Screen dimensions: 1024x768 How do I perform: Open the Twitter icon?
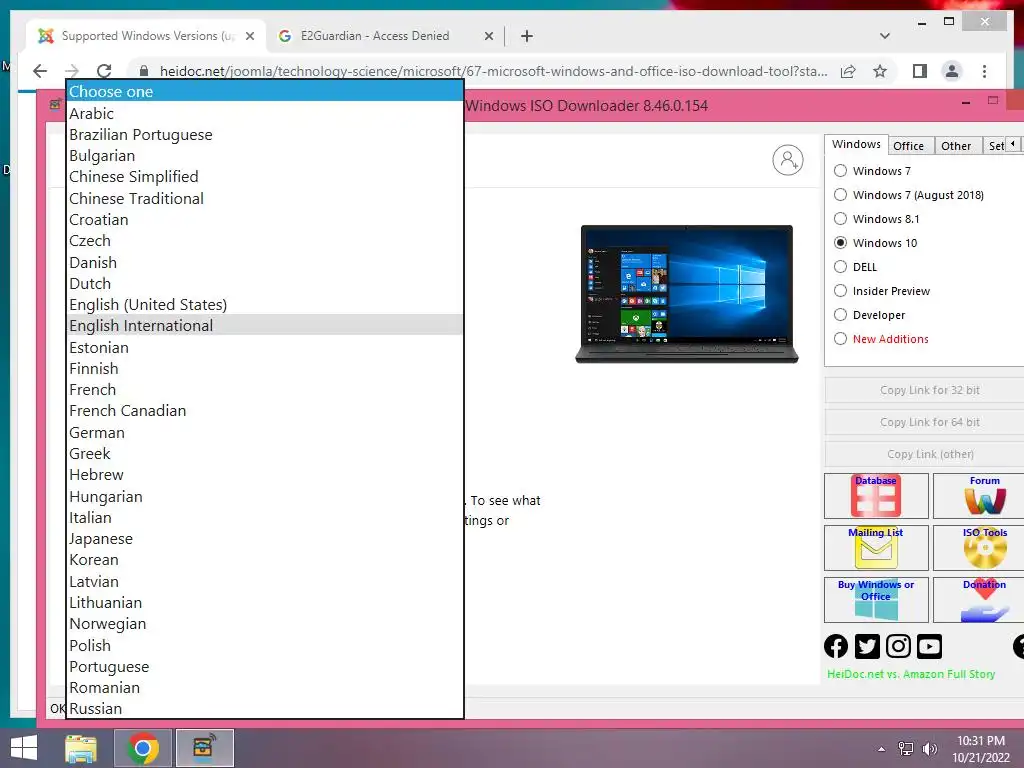867,647
